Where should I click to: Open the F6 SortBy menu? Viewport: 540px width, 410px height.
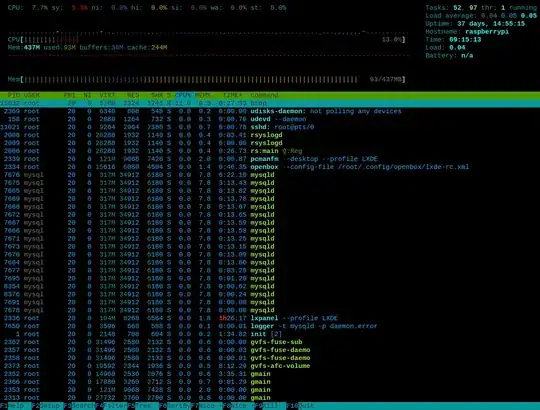click(175, 406)
